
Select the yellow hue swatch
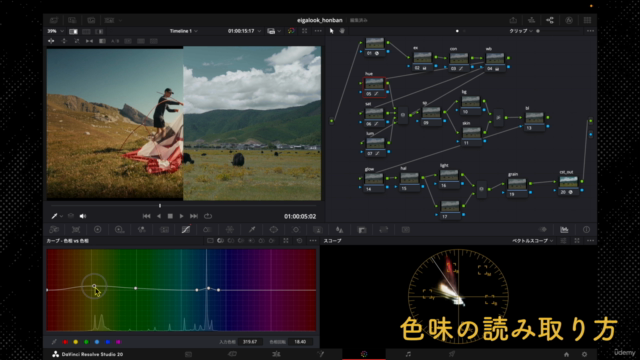click(76, 342)
